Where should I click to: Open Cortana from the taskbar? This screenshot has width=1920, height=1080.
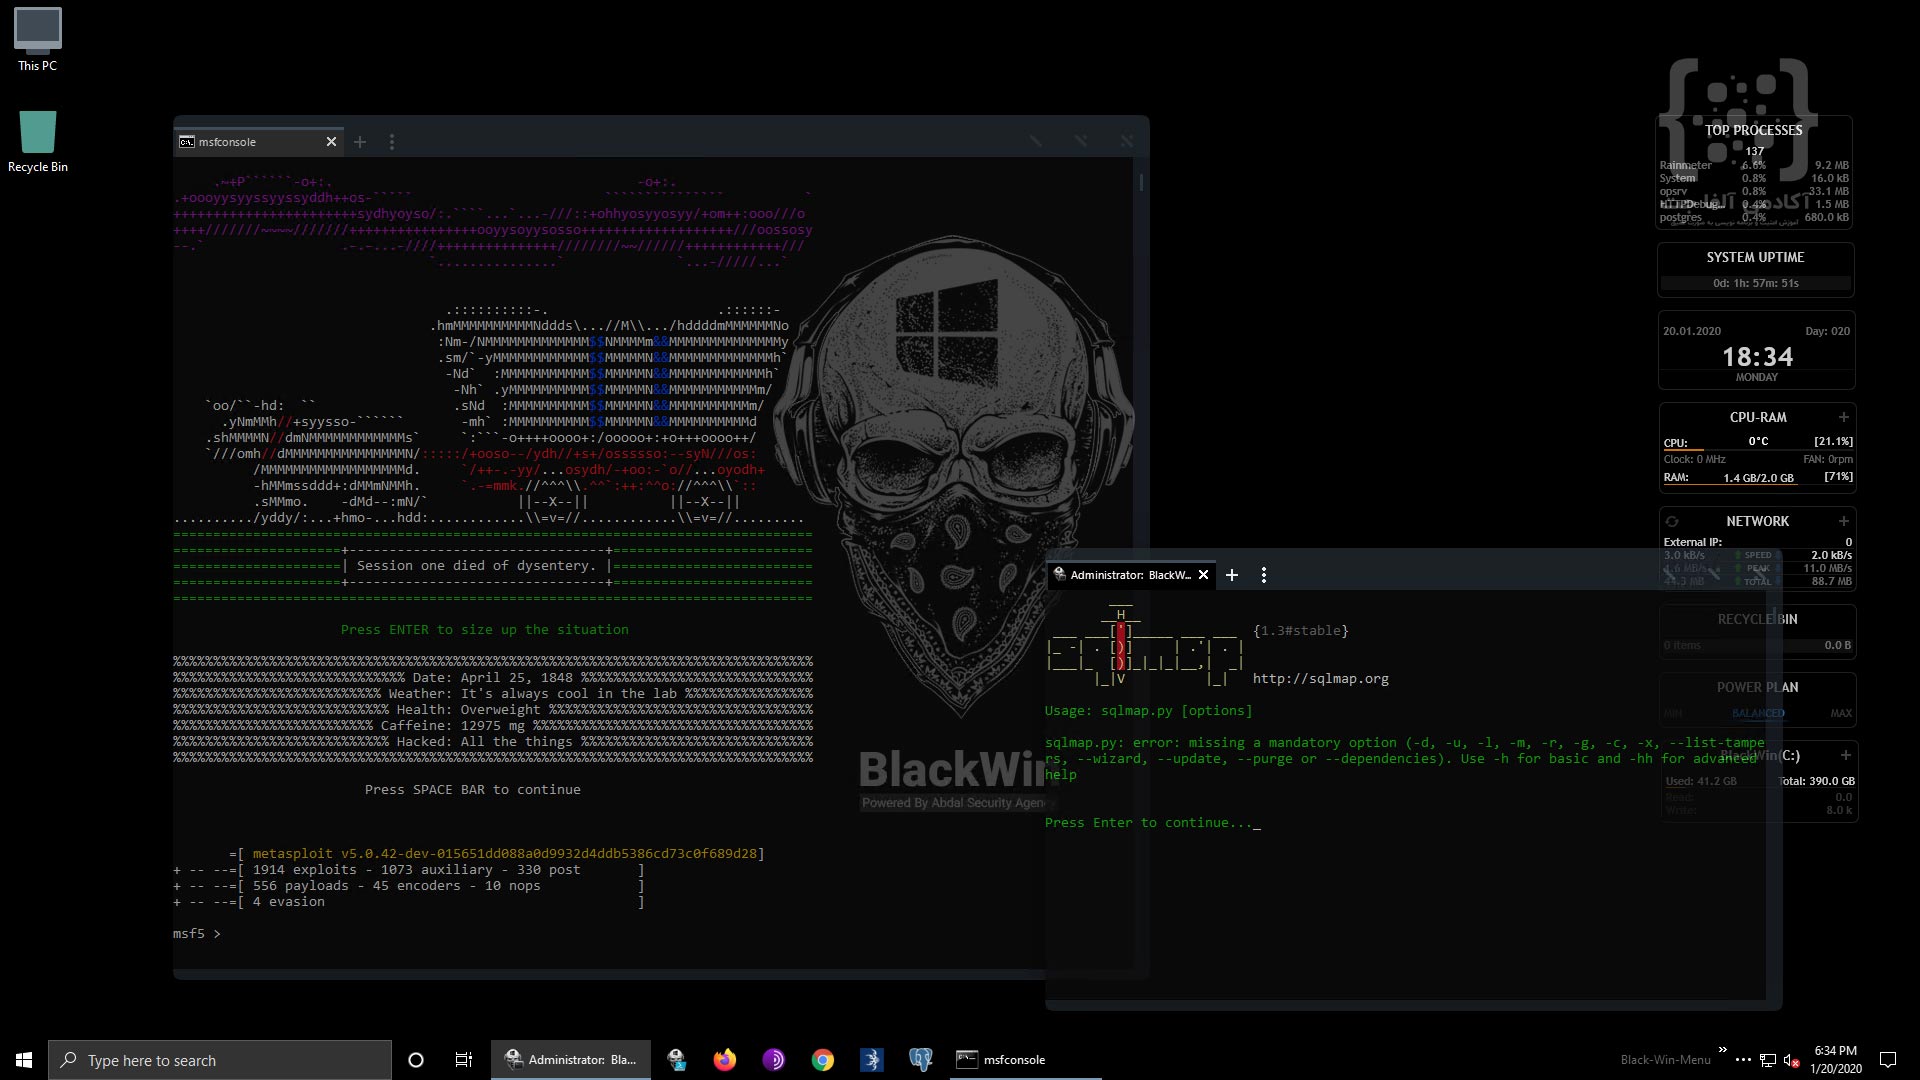[416, 1060]
